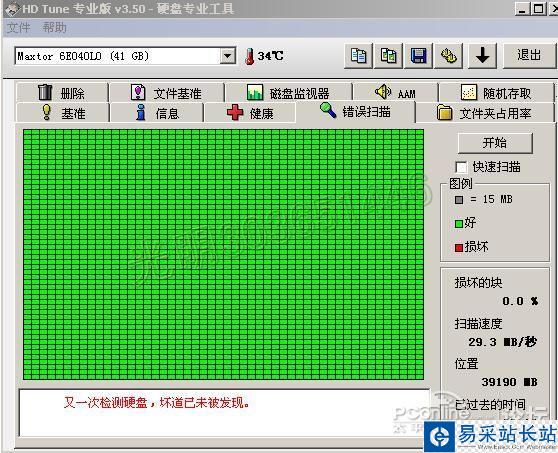Switch to the 基准 tab
Image resolution: width=558 pixels, height=453 pixels.
click(62, 113)
